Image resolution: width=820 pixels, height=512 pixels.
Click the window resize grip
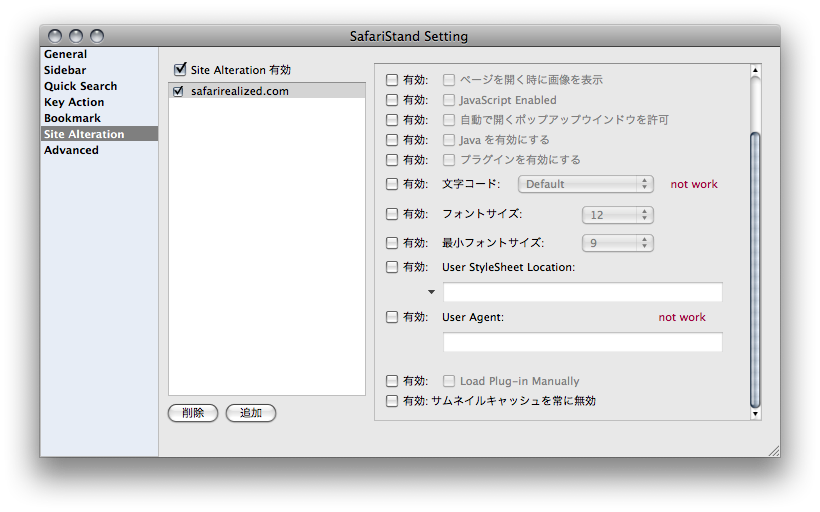click(x=774, y=451)
